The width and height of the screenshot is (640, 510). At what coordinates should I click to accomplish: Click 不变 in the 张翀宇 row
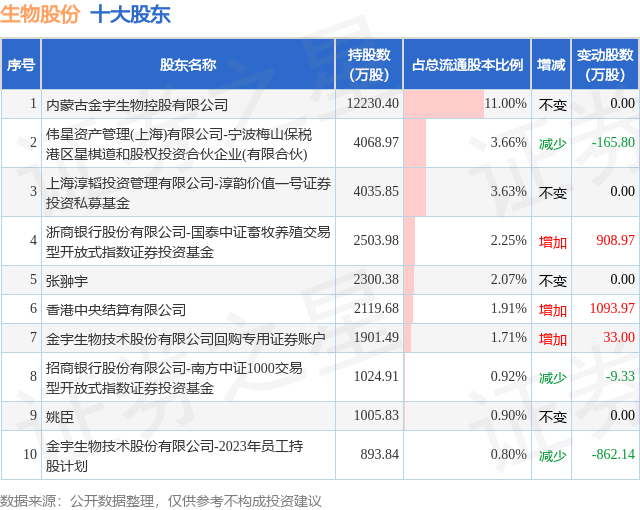coord(553,281)
